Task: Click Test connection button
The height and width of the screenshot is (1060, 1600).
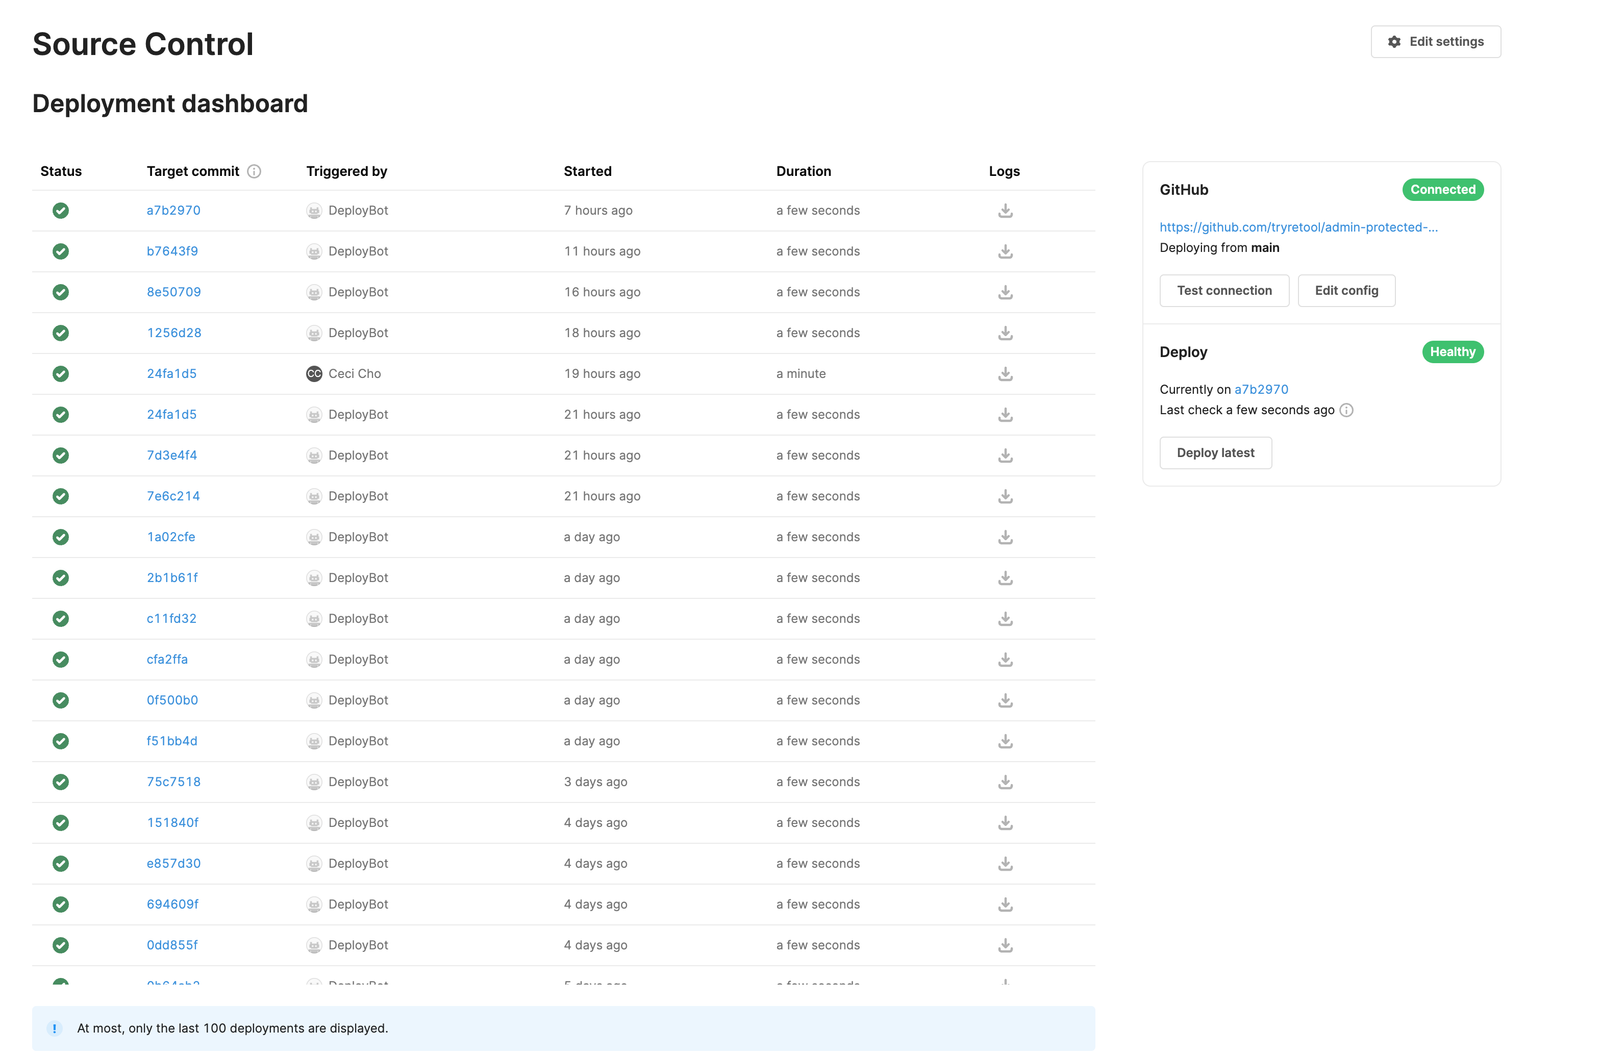Action: click(1224, 291)
